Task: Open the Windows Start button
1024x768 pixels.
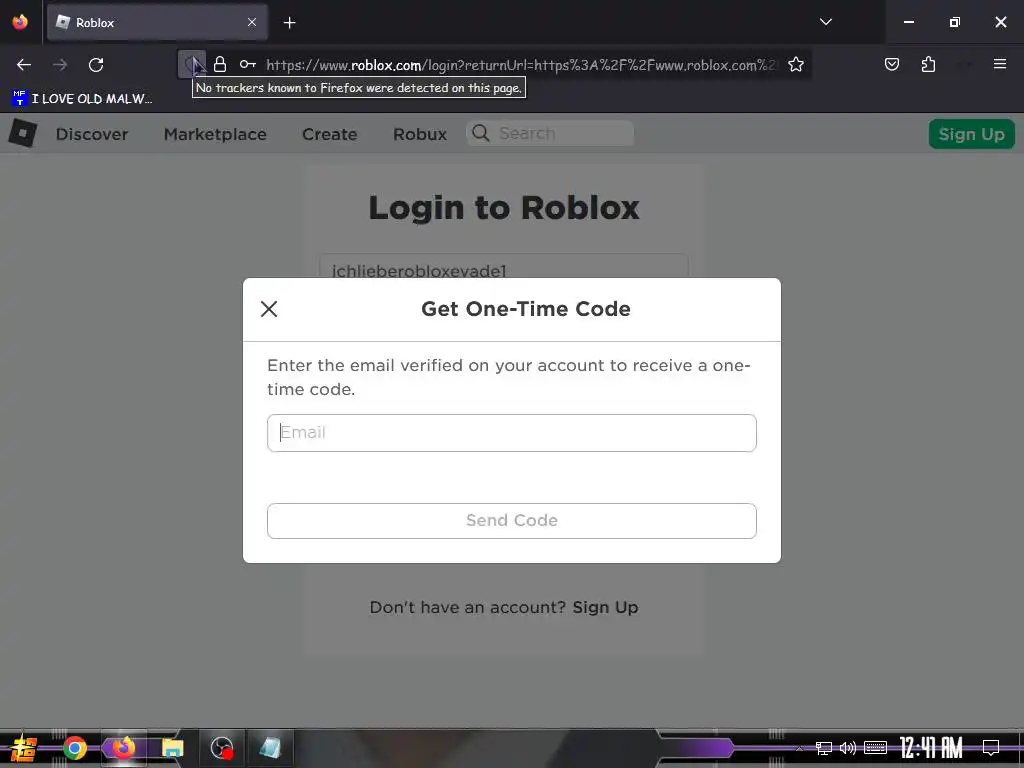Action: click(x=24, y=748)
